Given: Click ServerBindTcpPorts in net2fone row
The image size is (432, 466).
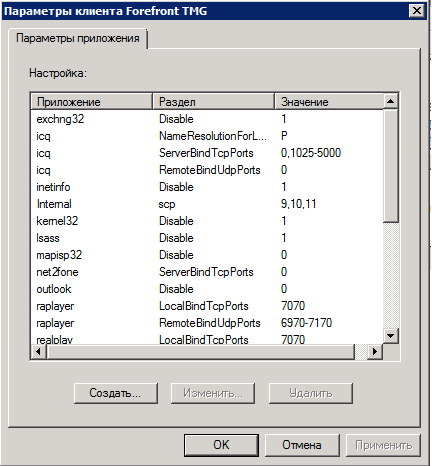Looking at the screenshot, I should [206, 272].
